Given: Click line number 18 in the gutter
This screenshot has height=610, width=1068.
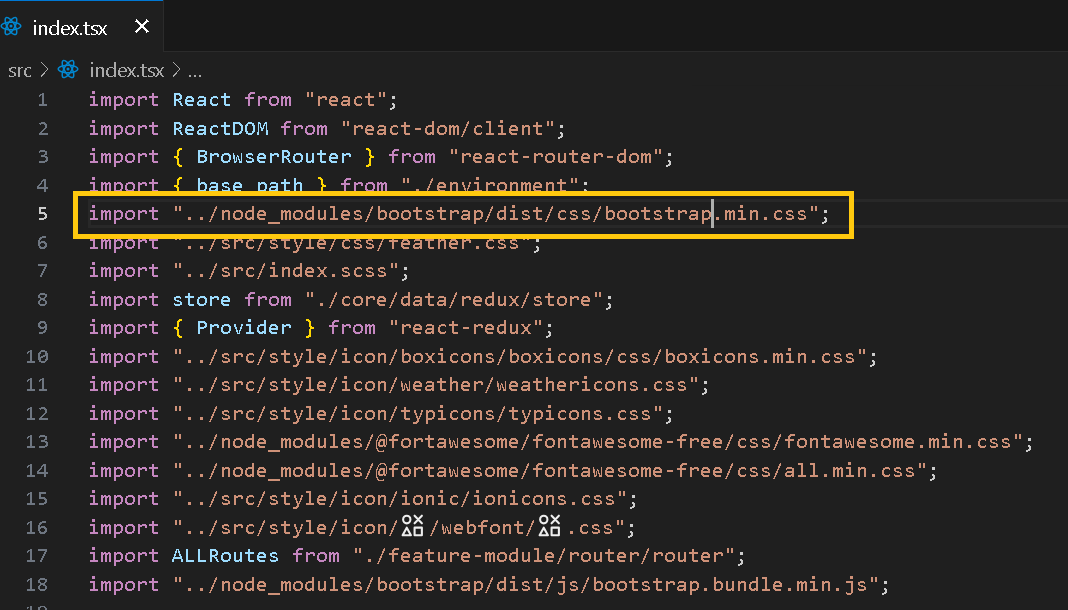Looking at the screenshot, I should (x=37, y=585).
